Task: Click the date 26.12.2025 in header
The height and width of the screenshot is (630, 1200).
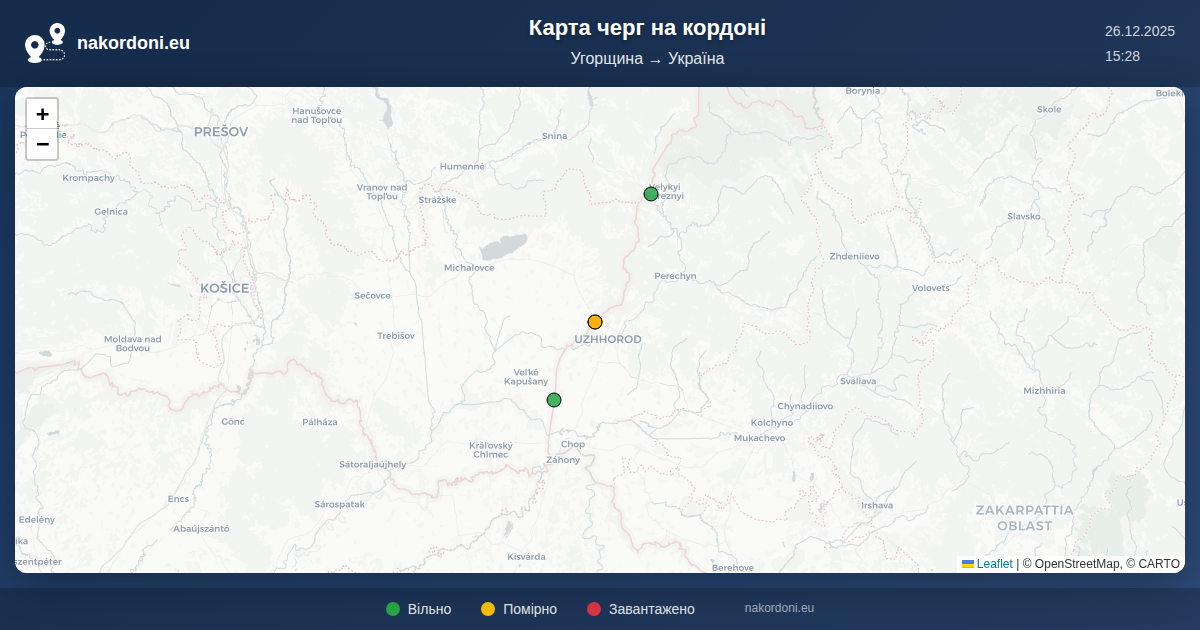Action: (1139, 31)
